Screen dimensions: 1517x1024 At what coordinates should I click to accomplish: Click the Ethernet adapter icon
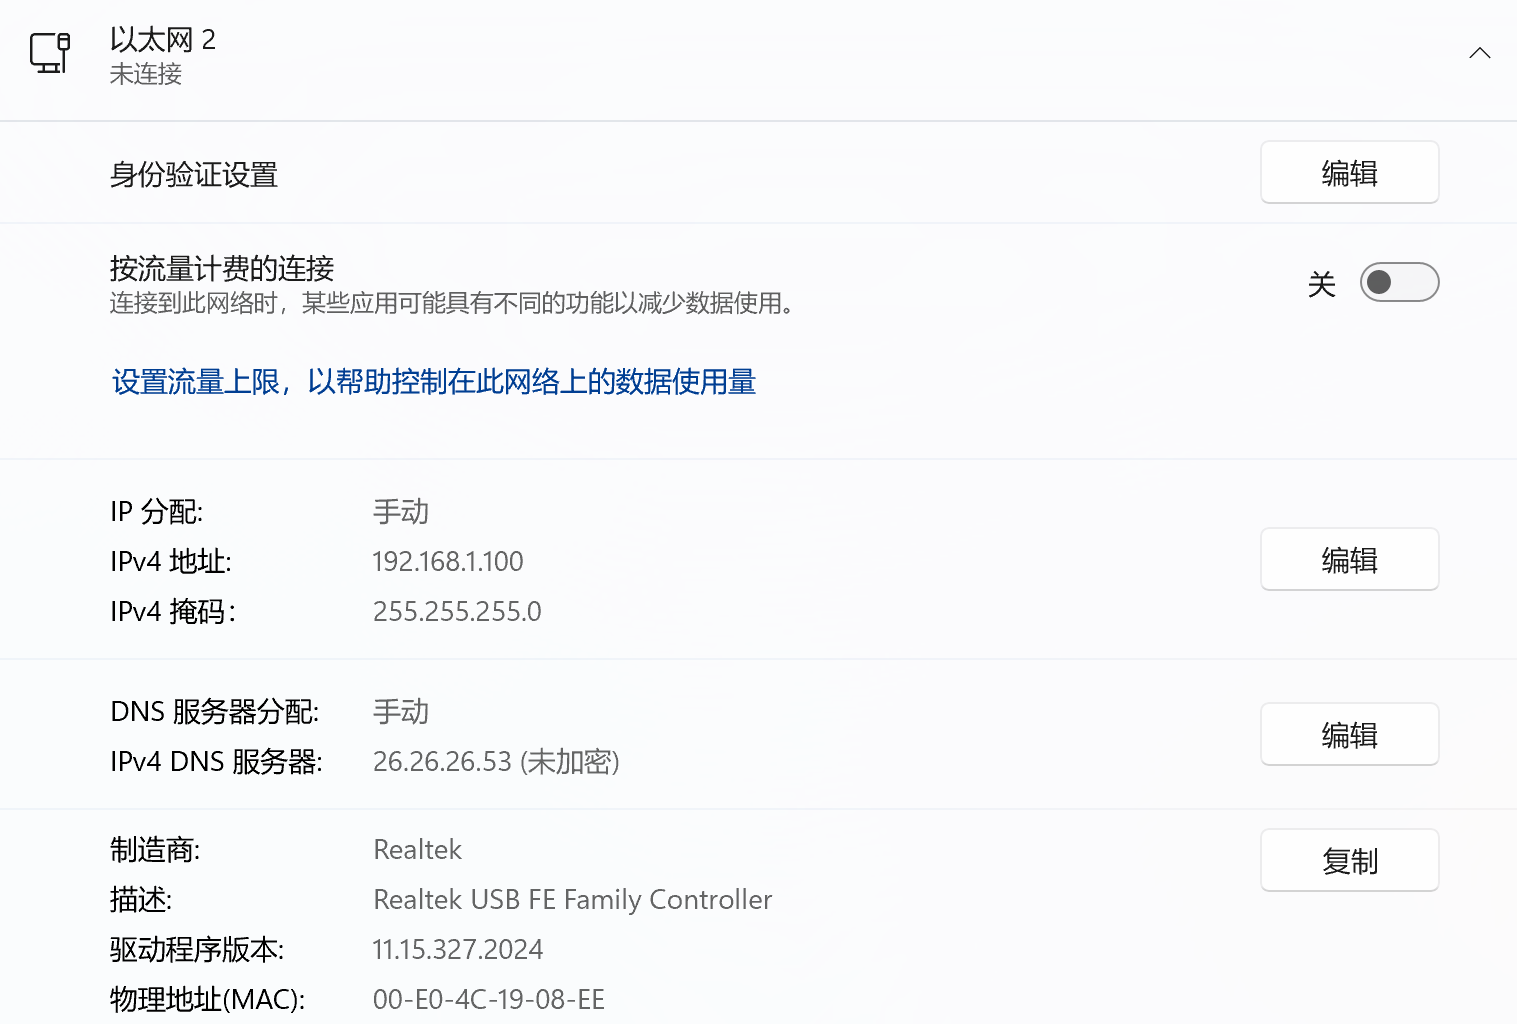[x=51, y=53]
